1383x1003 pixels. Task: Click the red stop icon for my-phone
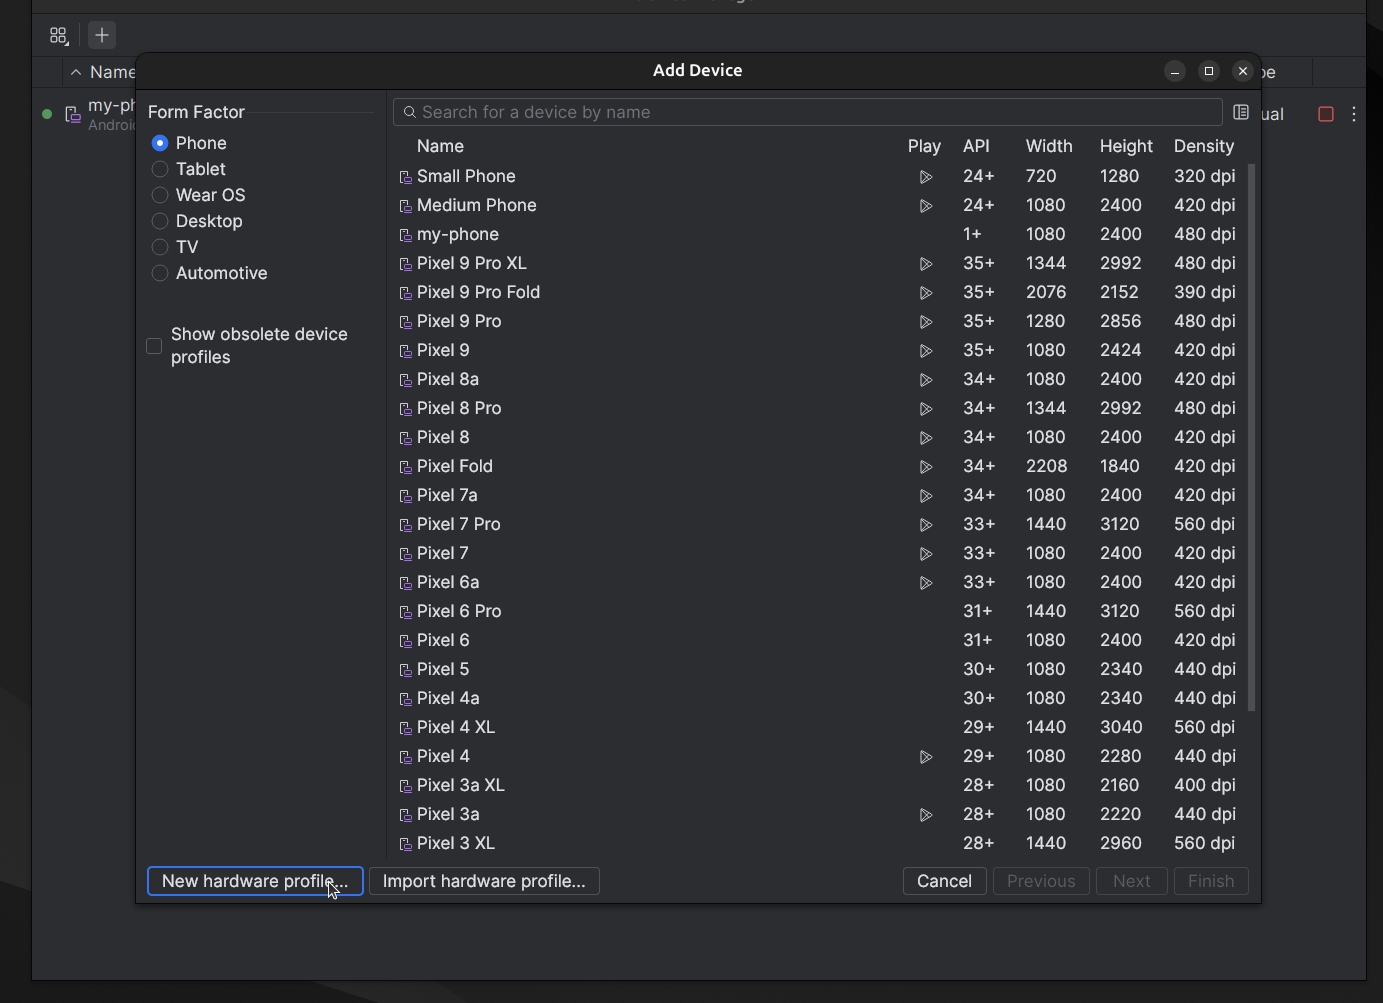click(1326, 114)
